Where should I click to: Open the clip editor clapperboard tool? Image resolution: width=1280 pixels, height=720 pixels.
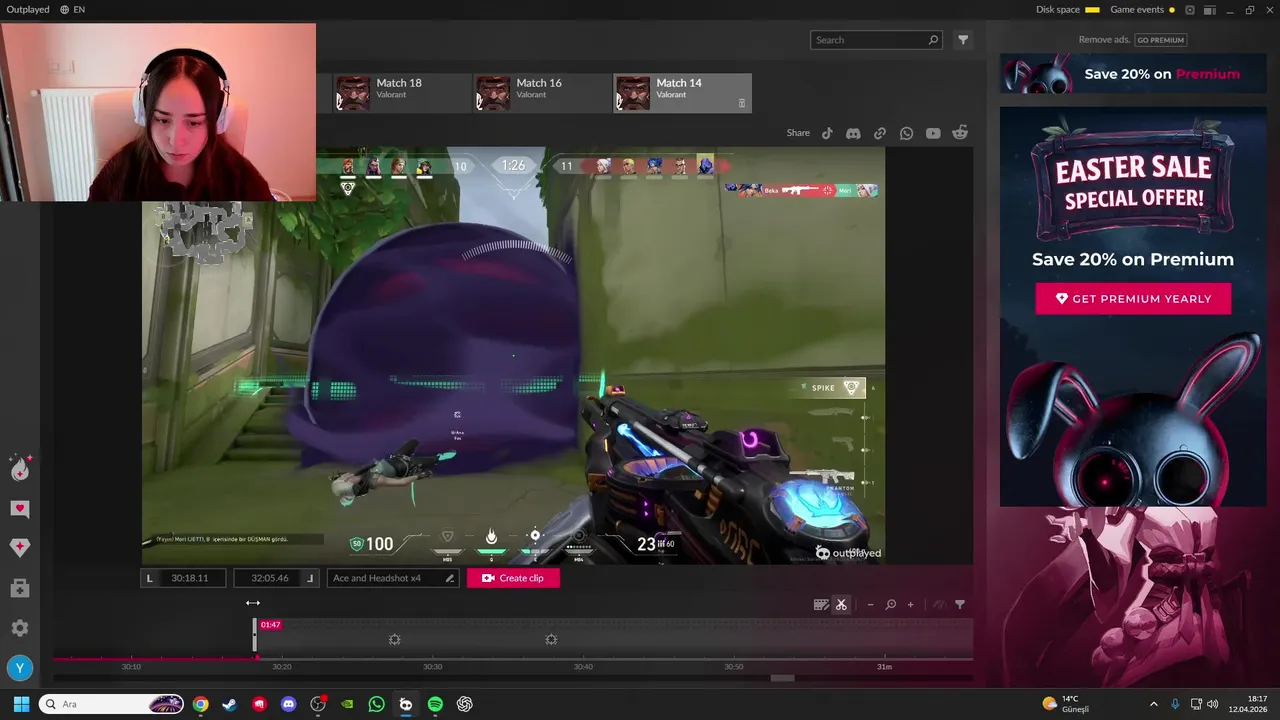[x=821, y=604]
